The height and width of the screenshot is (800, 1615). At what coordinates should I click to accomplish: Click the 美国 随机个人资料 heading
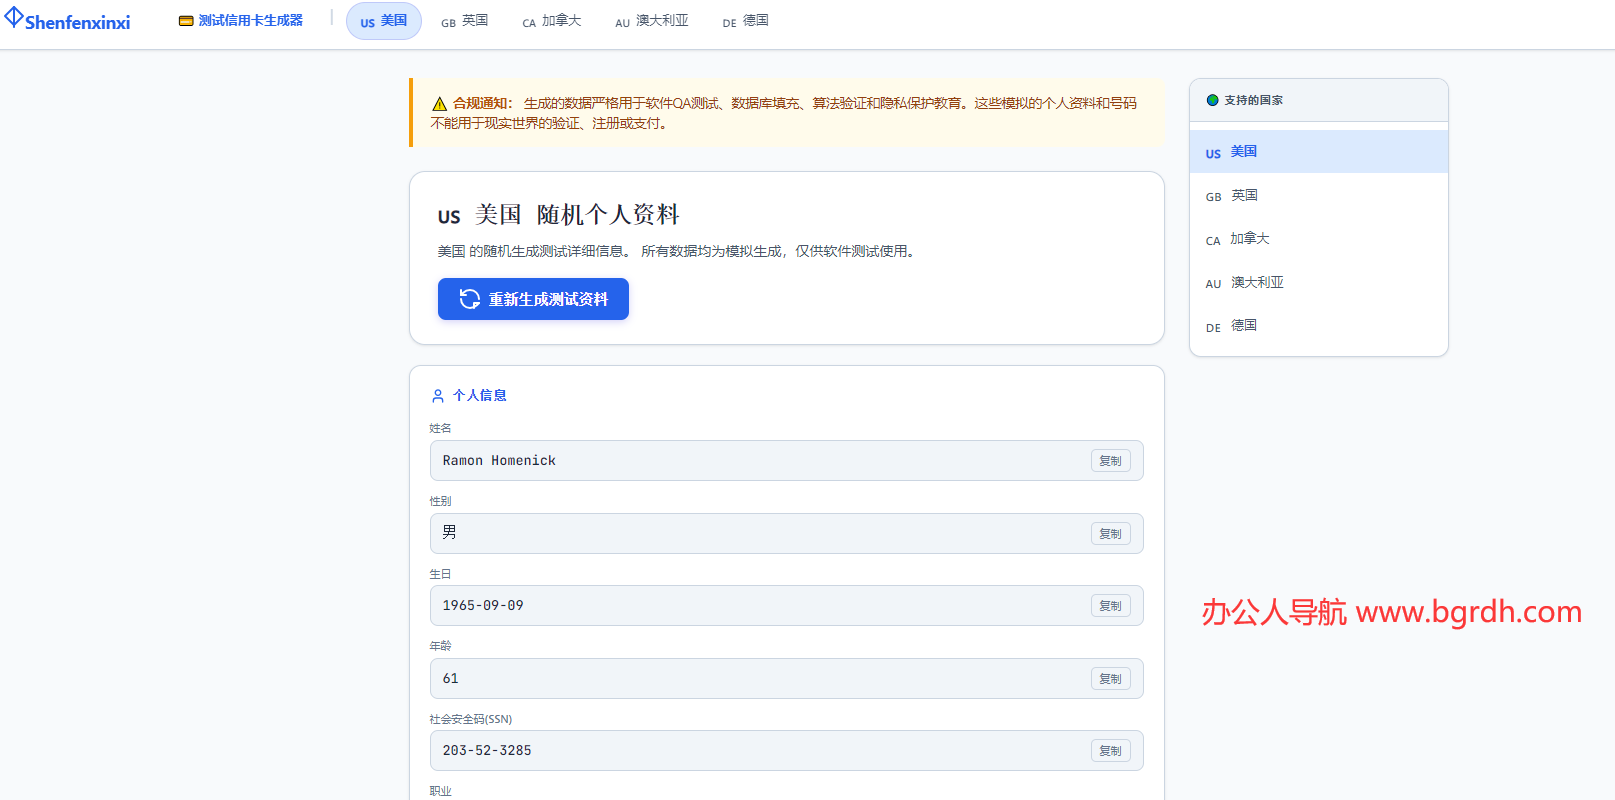(559, 215)
